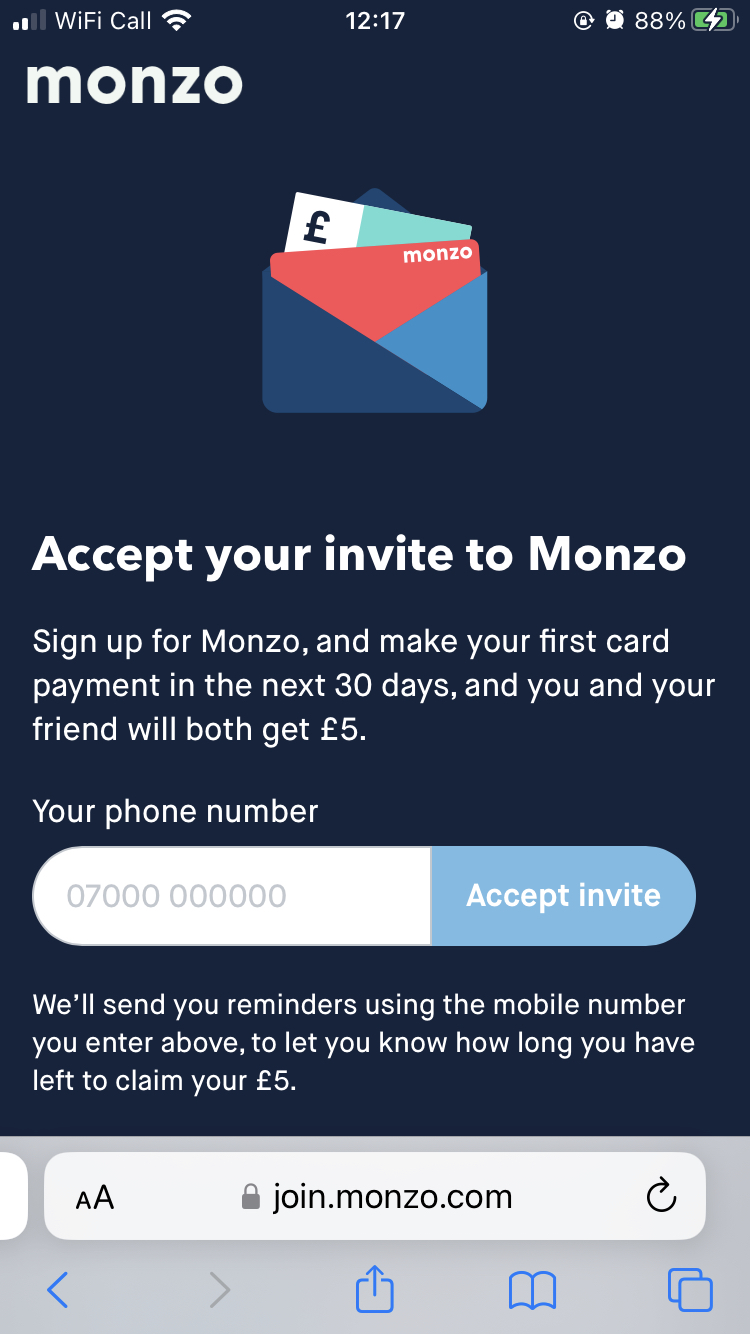Image resolution: width=750 pixels, height=1334 pixels.
Task: Tap the monzo logo
Action: [x=135, y=83]
